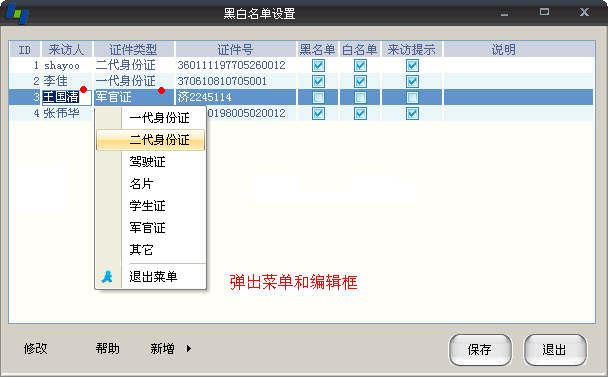Select the 张伟华 name cell
The image size is (608, 377).
pos(67,113)
